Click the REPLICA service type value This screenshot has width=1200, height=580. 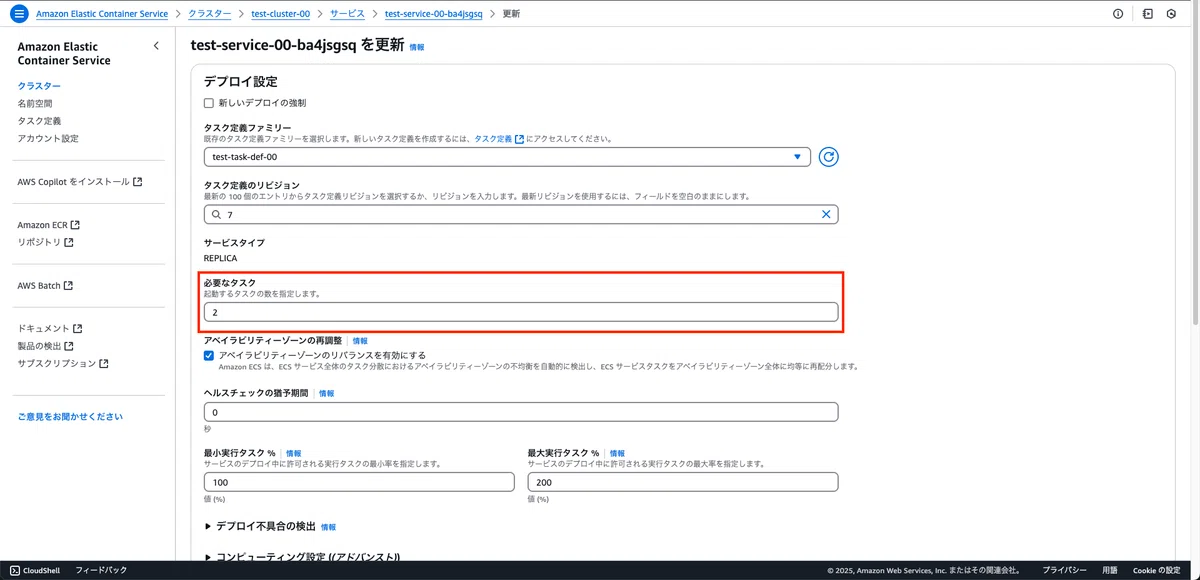coord(221,258)
